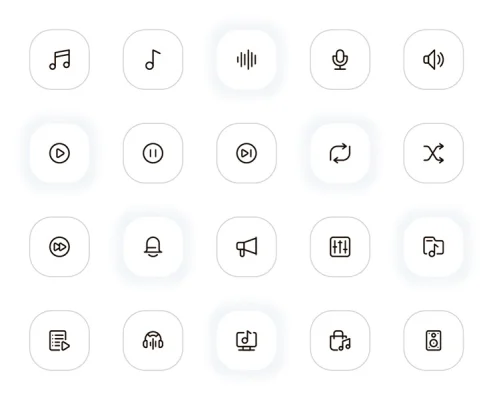Click the monitor with music note icon
The width and height of the screenshot is (493, 400).
[x=247, y=341]
